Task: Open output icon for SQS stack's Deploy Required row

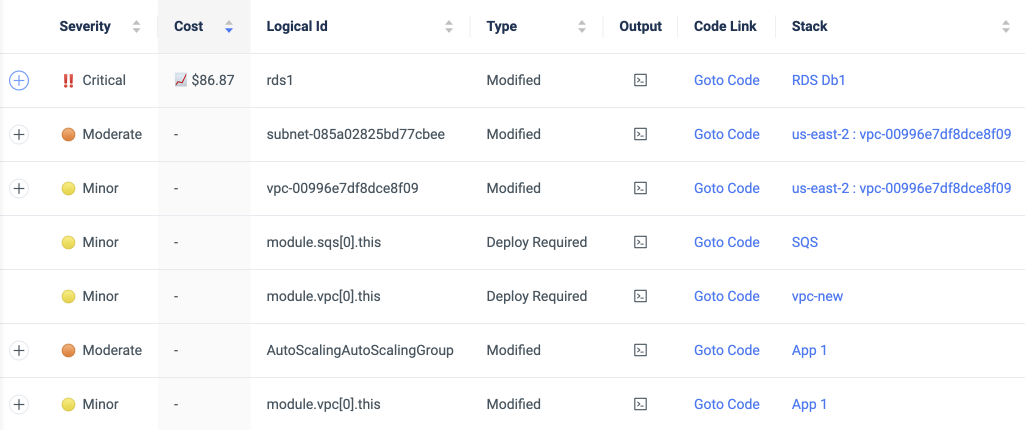Action: 641,242
